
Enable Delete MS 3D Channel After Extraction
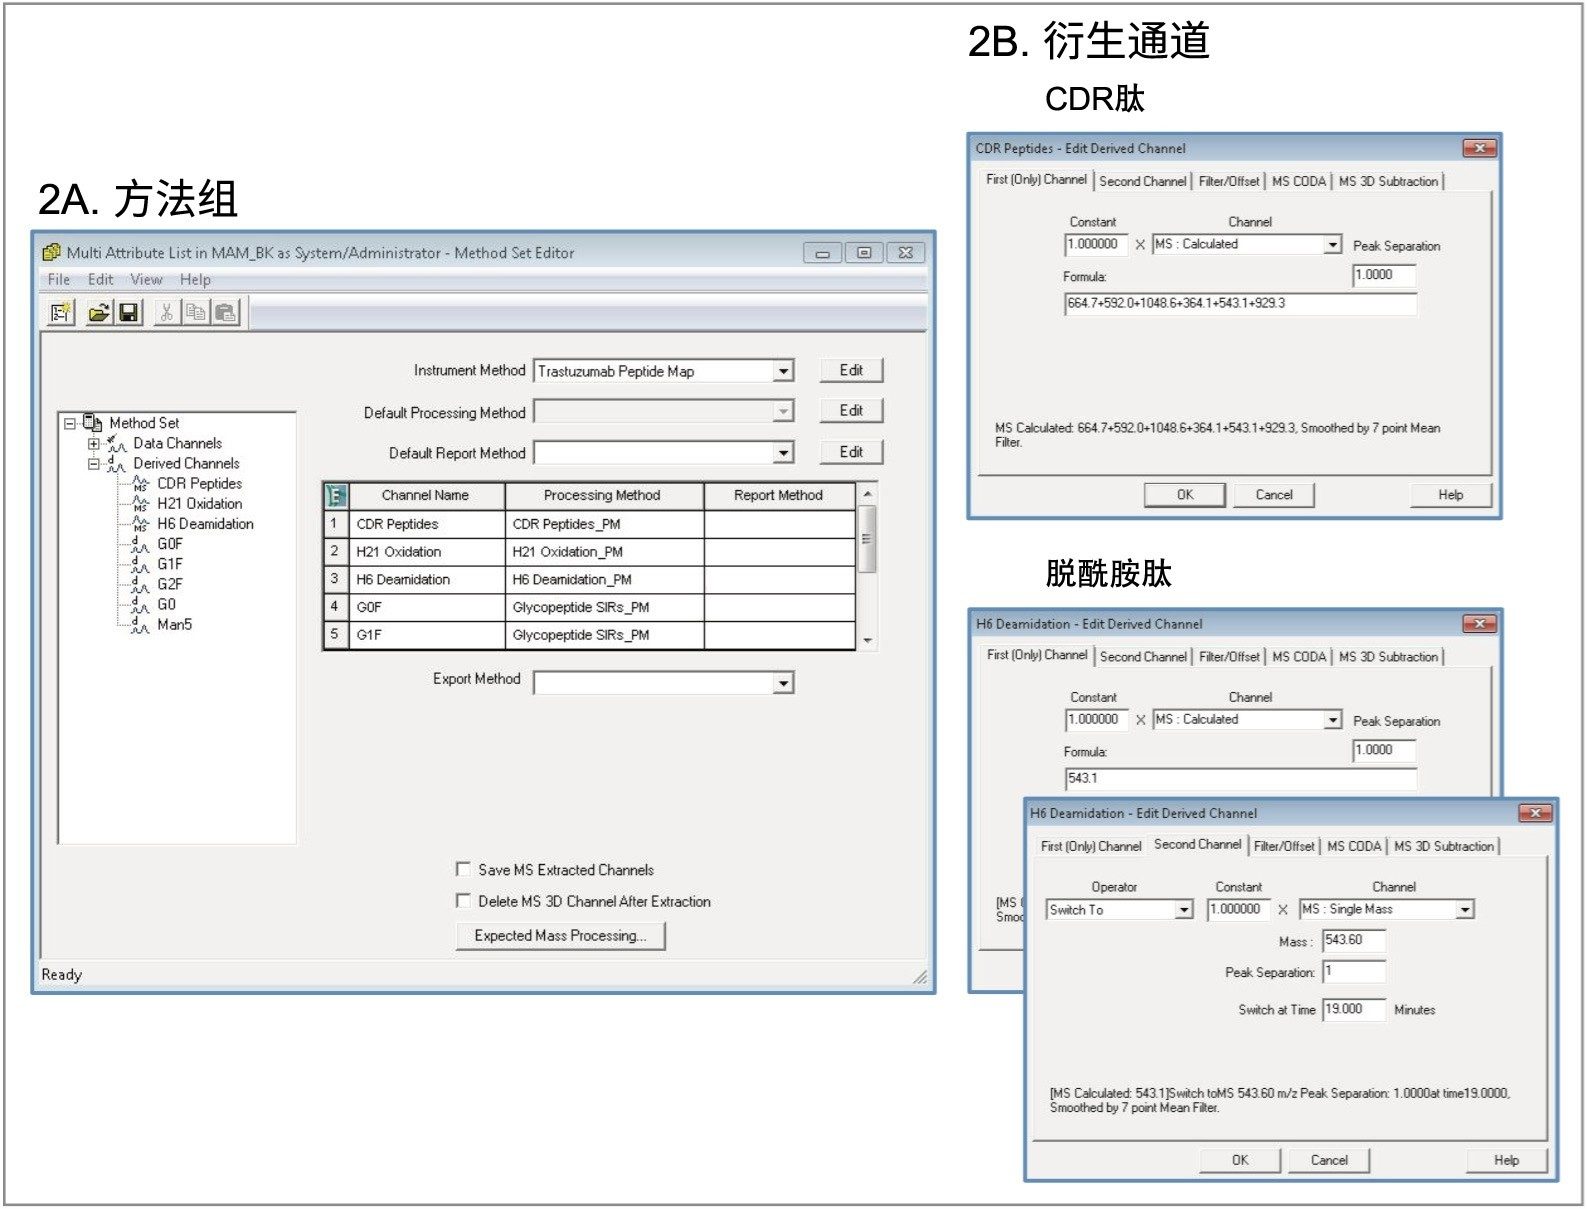click(463, 900)
